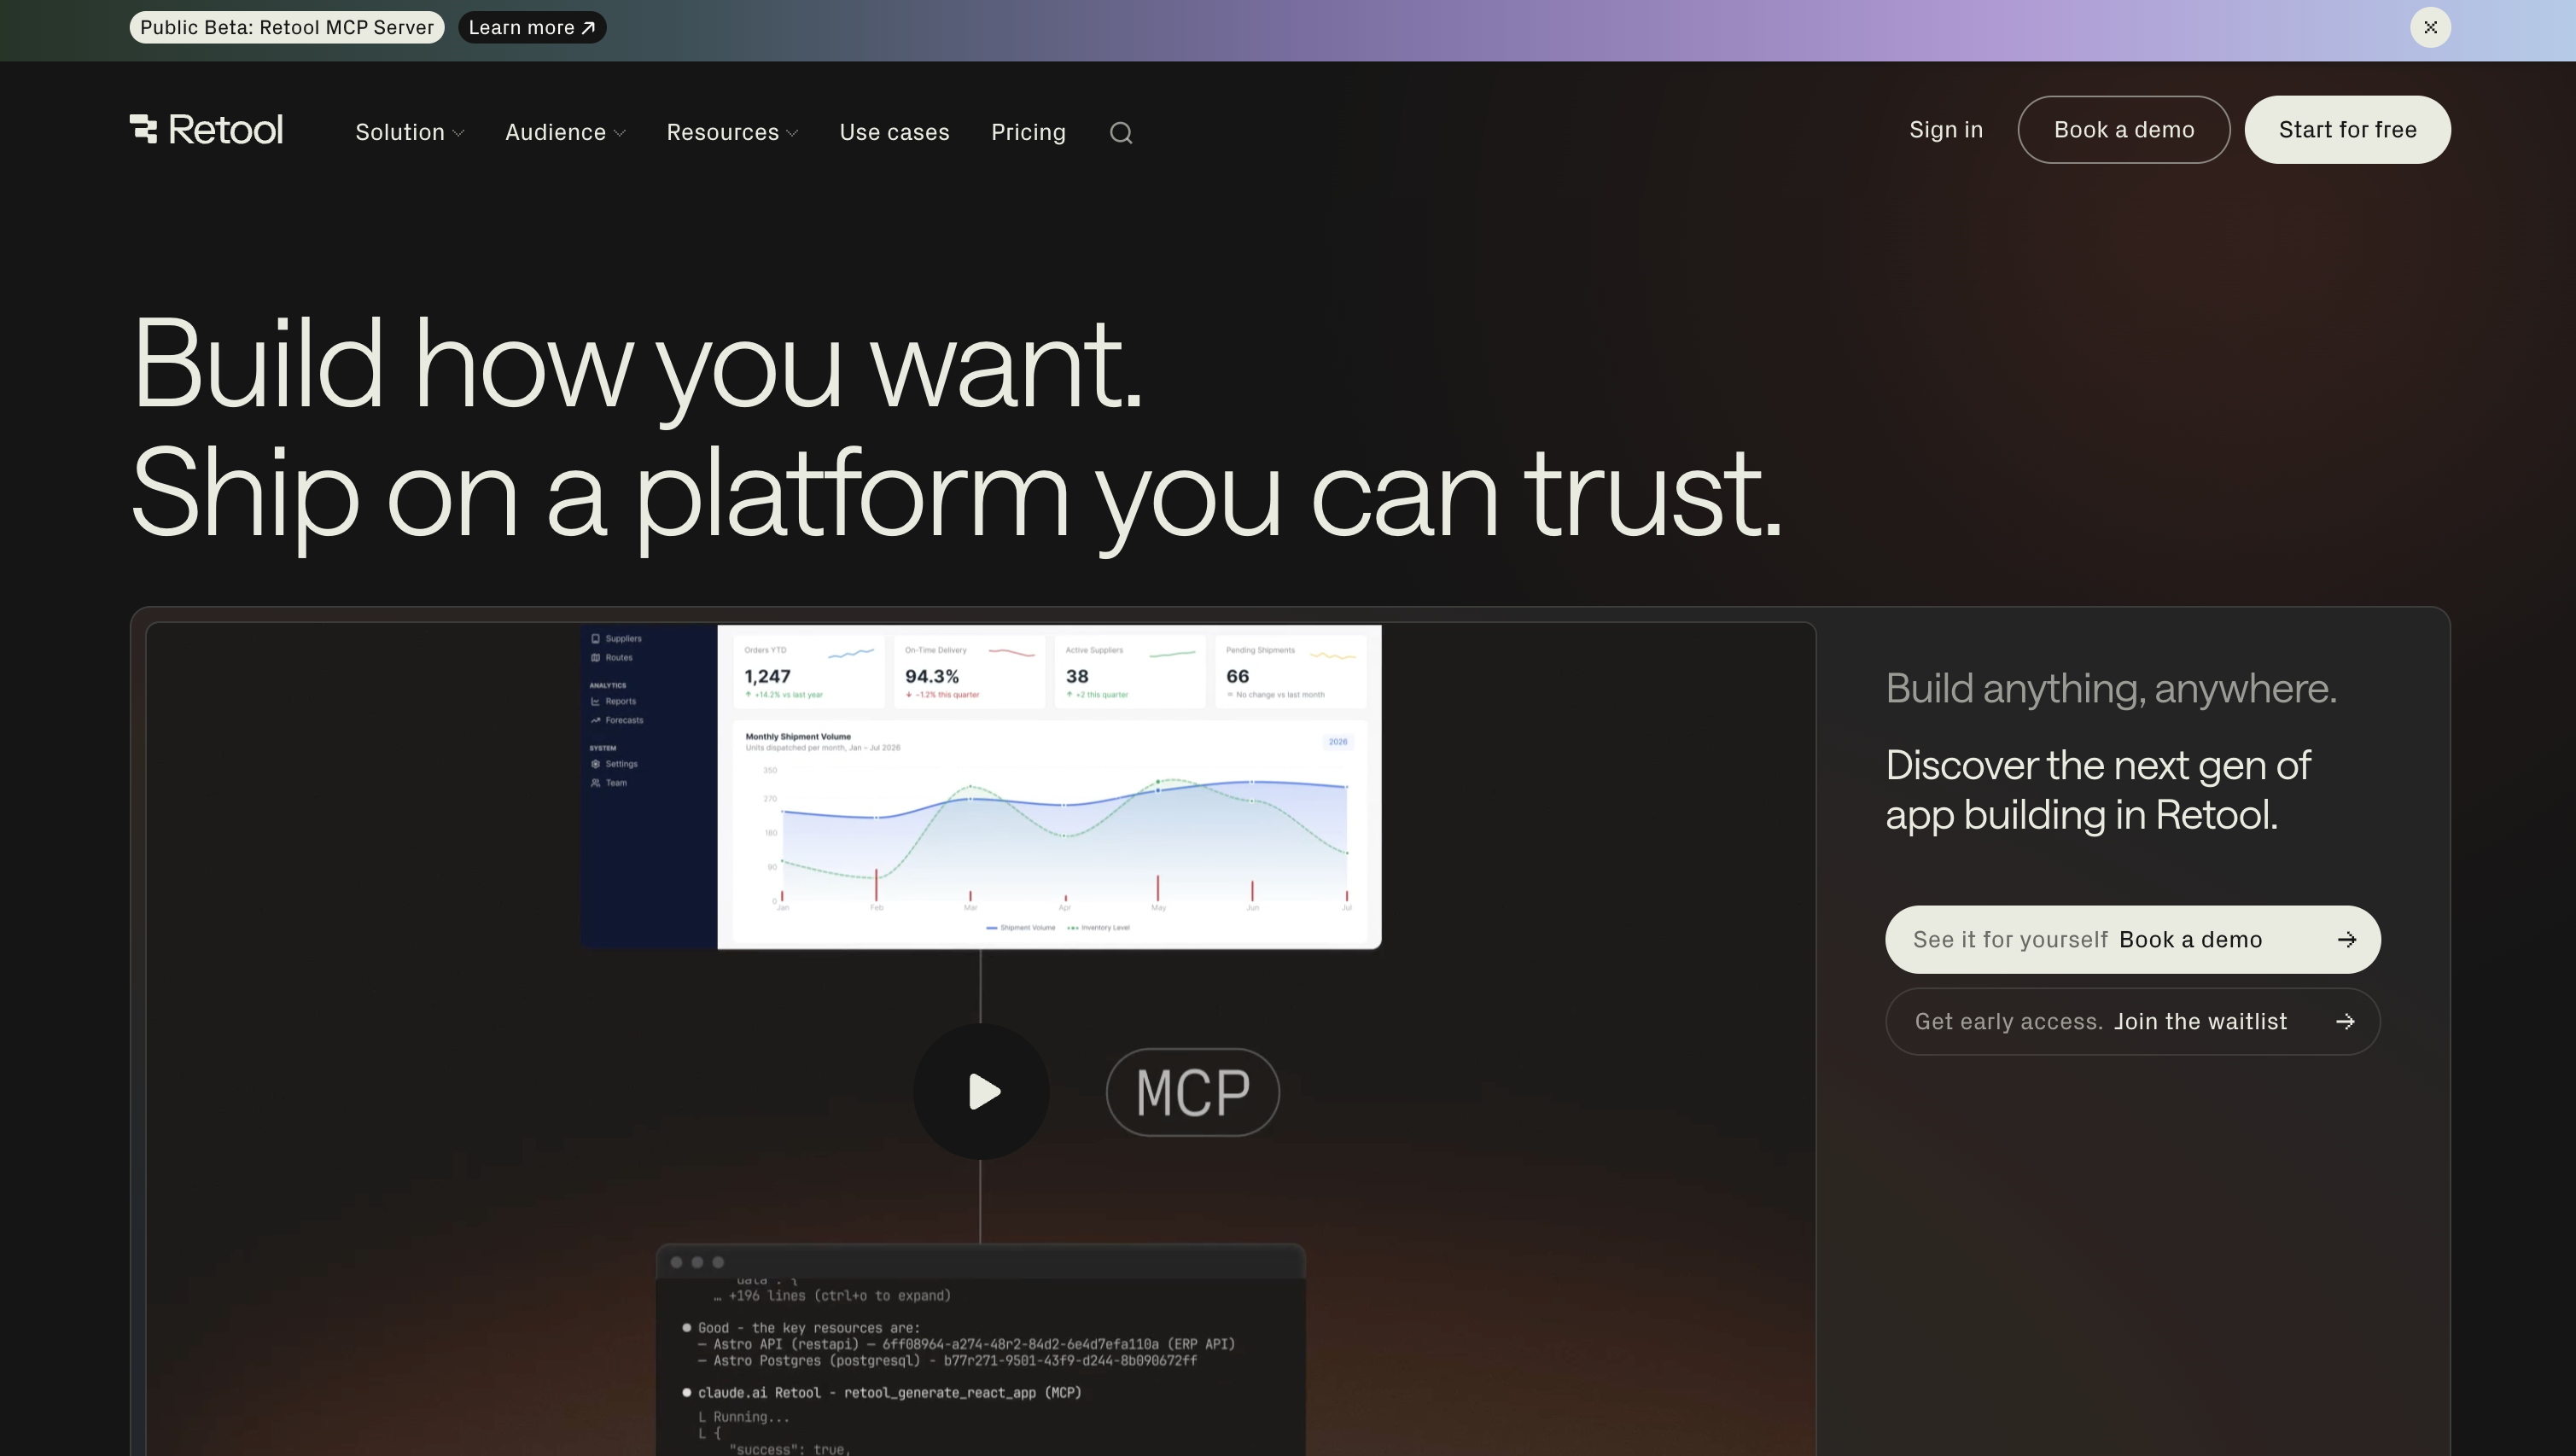The width and height of the screenshot is (2576, 1456).
Task: Open Learn more link in banner
Action: tap(532, 27)
